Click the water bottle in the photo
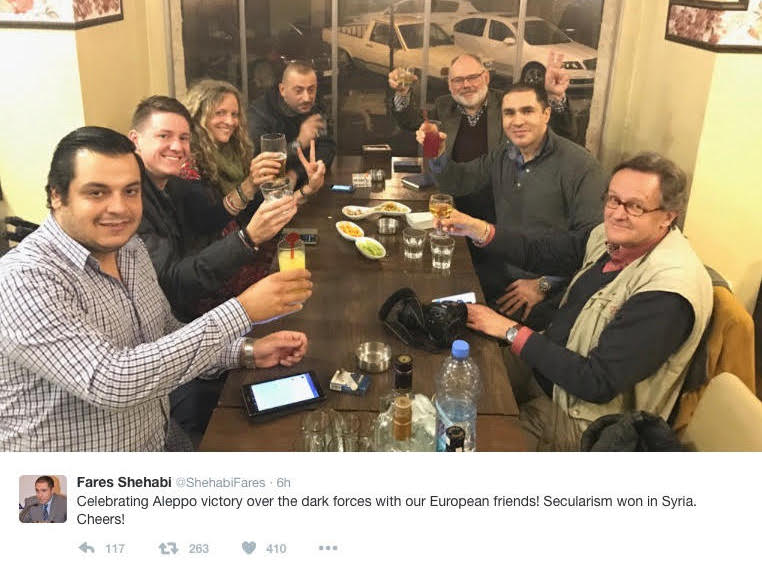The height and width of the screenshot is (567, 762). pyautogui.click(x=457, y=395)
